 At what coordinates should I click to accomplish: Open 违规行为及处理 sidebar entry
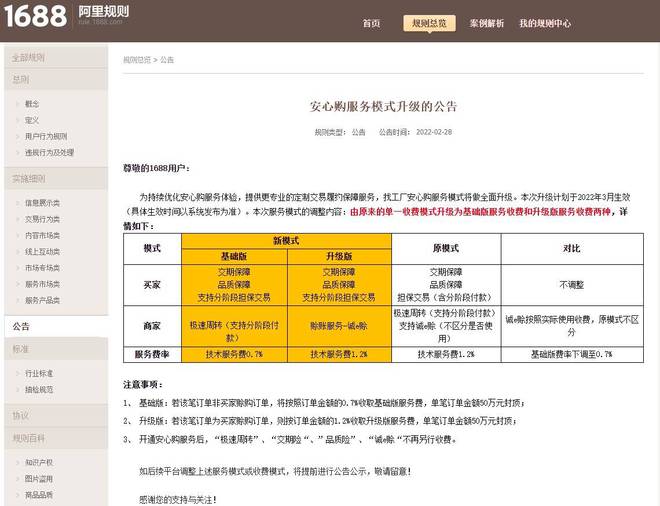49,152
